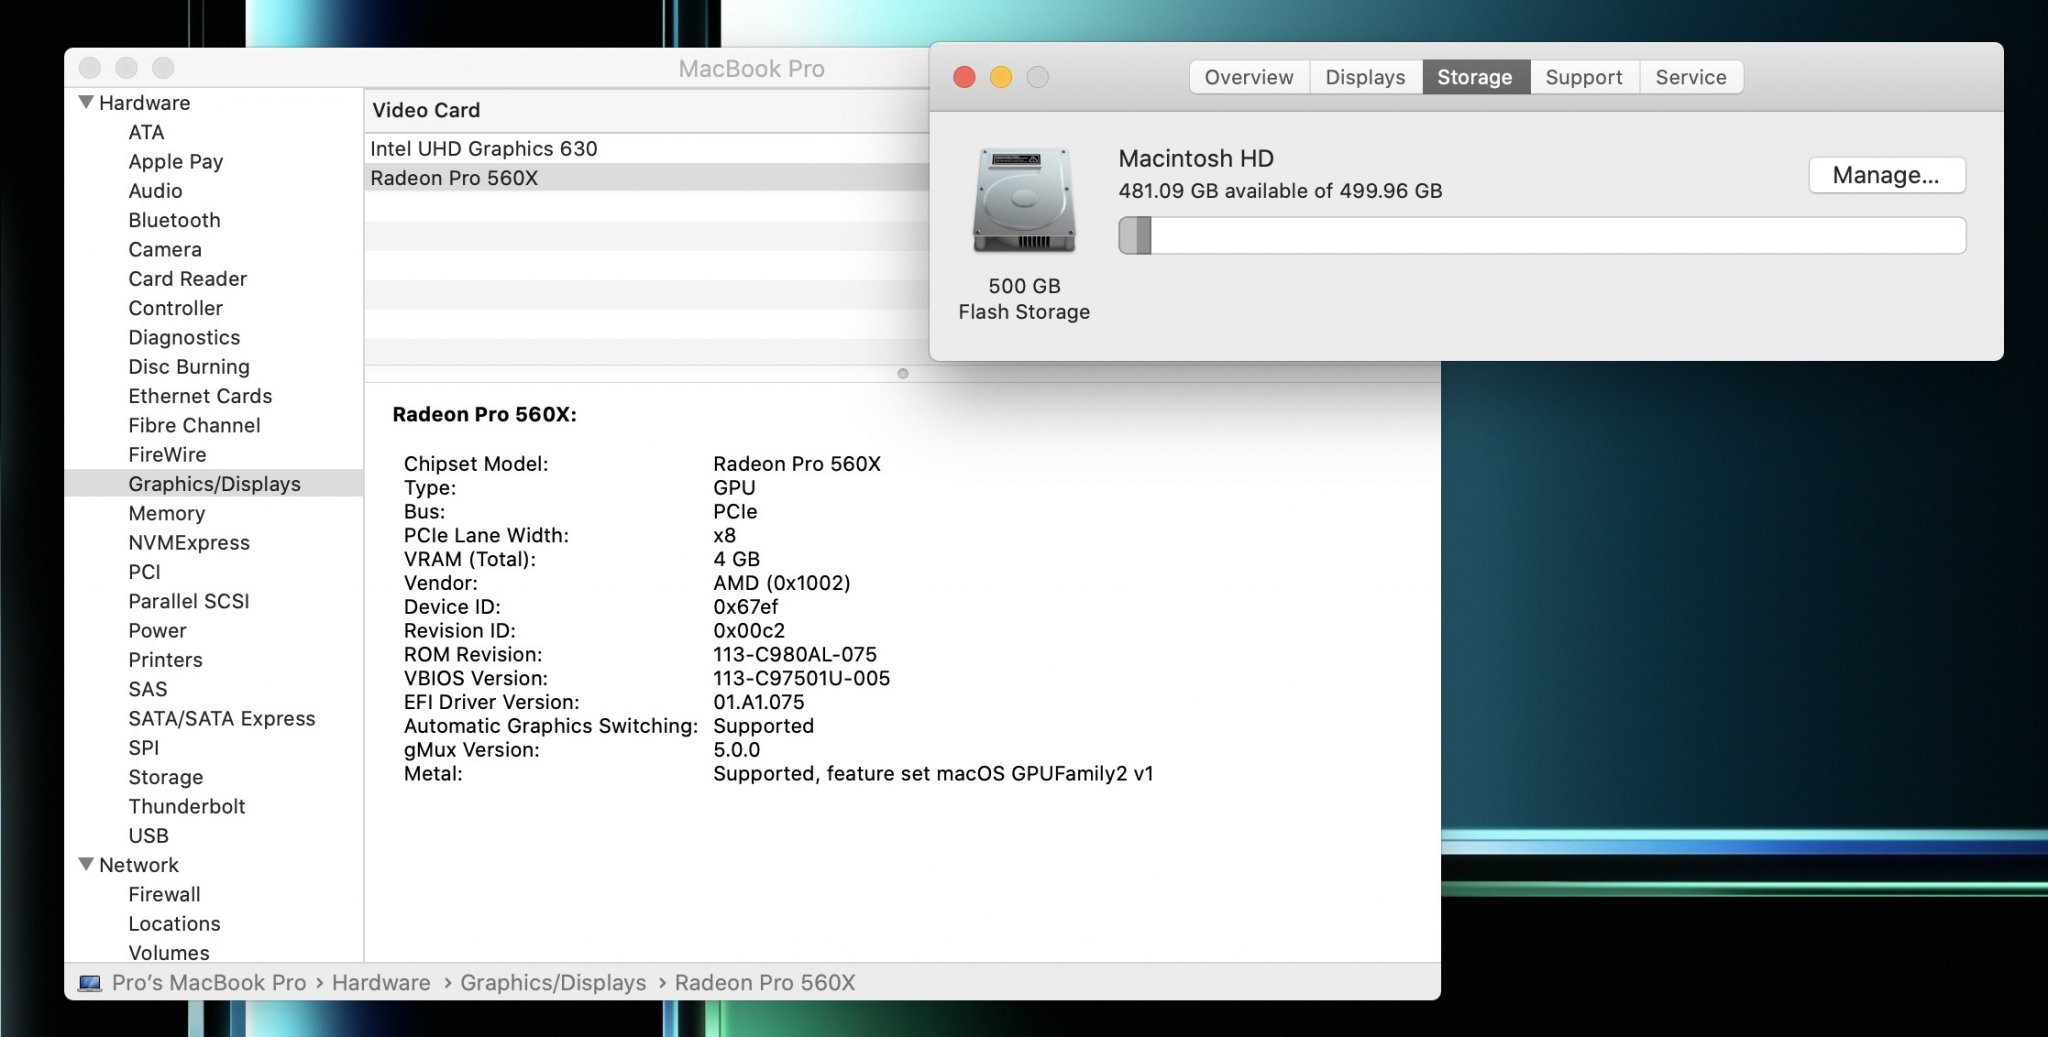
Task: Open Memory in the sidebar
Action: coord(166,514)
